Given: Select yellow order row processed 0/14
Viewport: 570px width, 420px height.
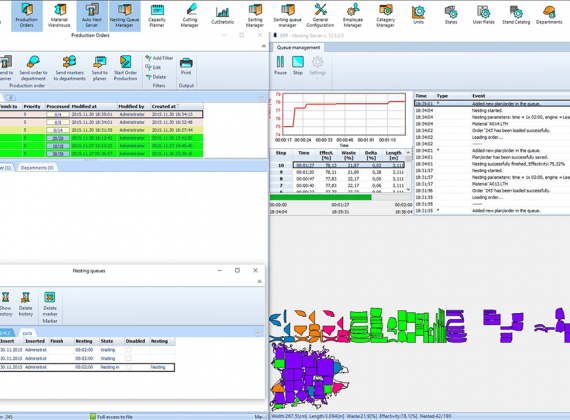Looking at the screenshot, I should 101,130.
